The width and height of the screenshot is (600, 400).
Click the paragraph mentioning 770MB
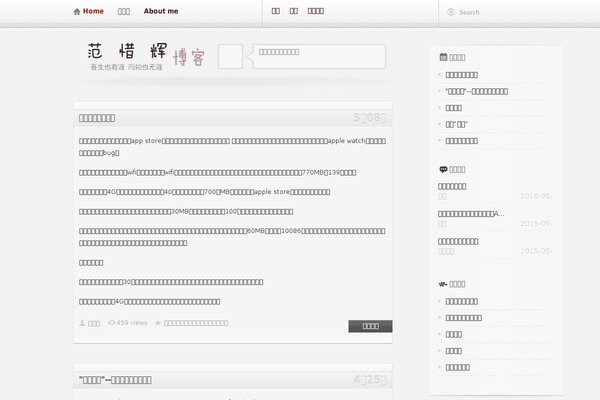coord(217,173)
